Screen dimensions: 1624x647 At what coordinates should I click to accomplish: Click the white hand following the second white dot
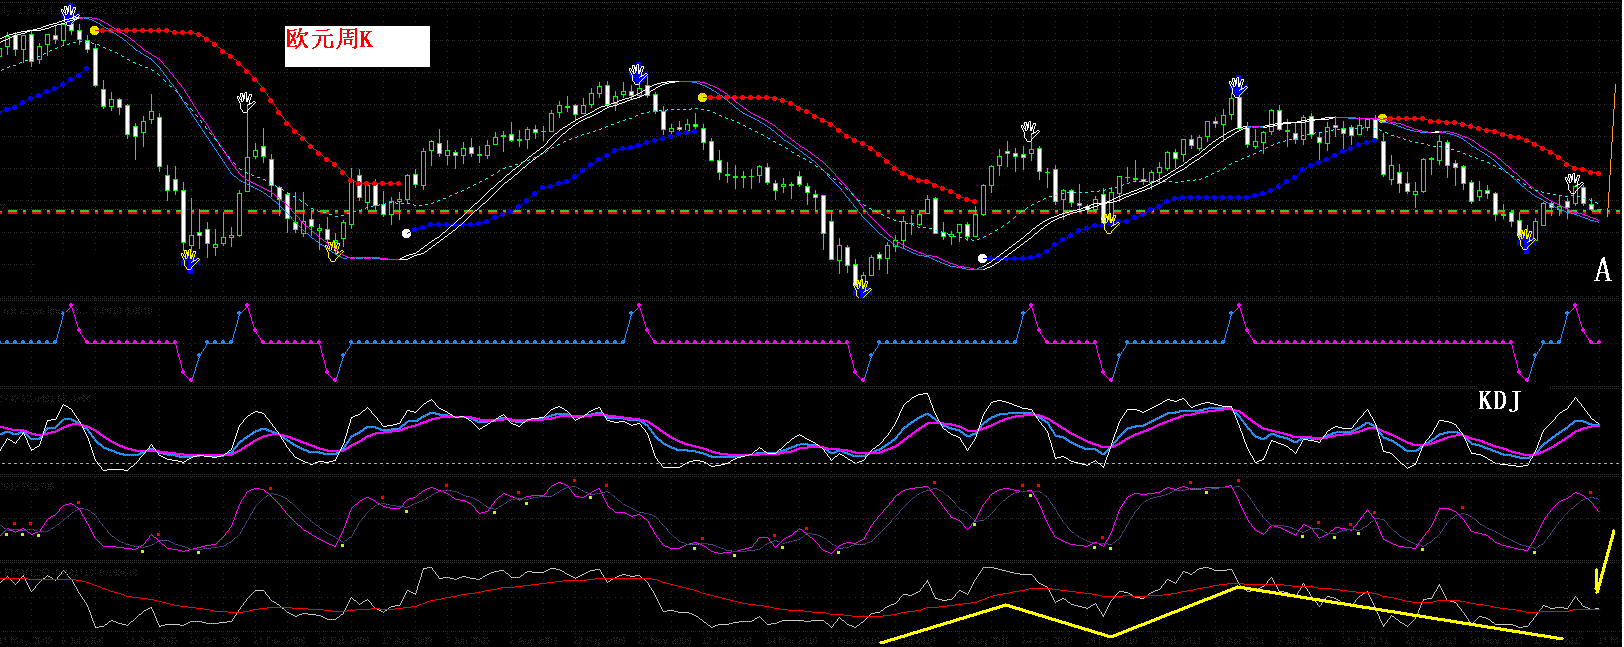click(1030, 131)
